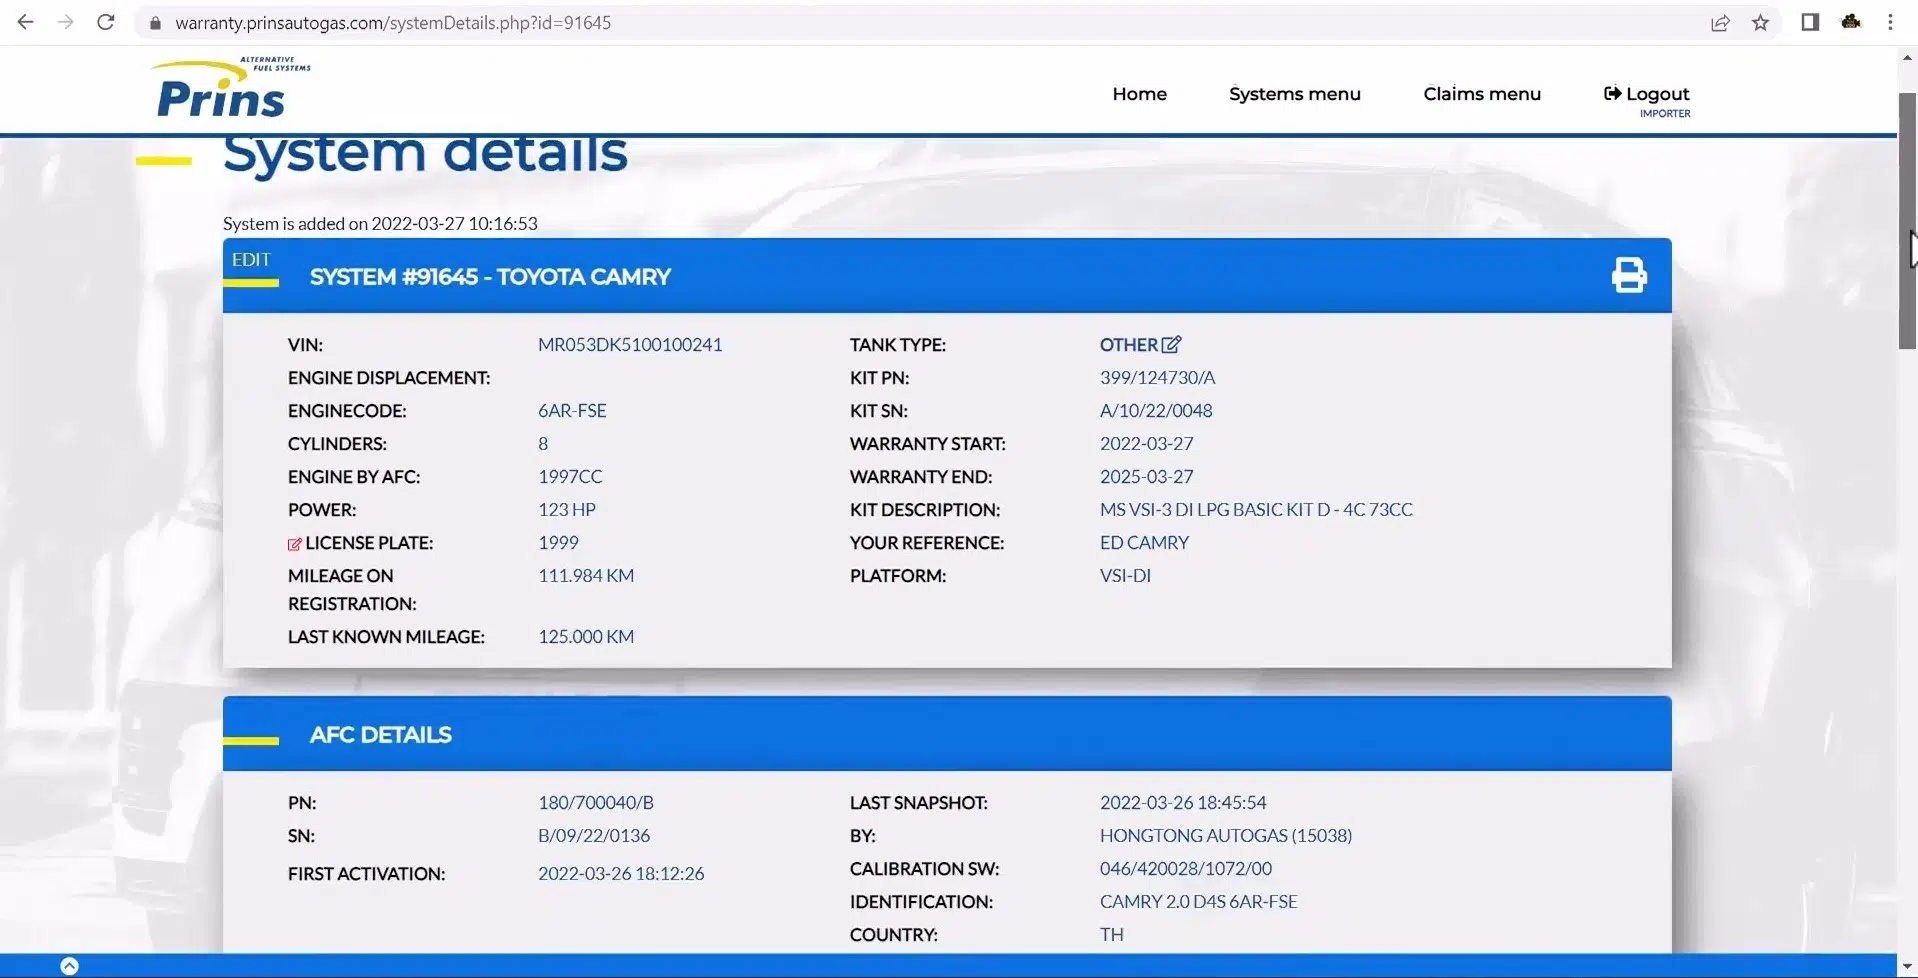1918x978 pixels.
Task: Open the Claims menu
Action: point(1482,94)
